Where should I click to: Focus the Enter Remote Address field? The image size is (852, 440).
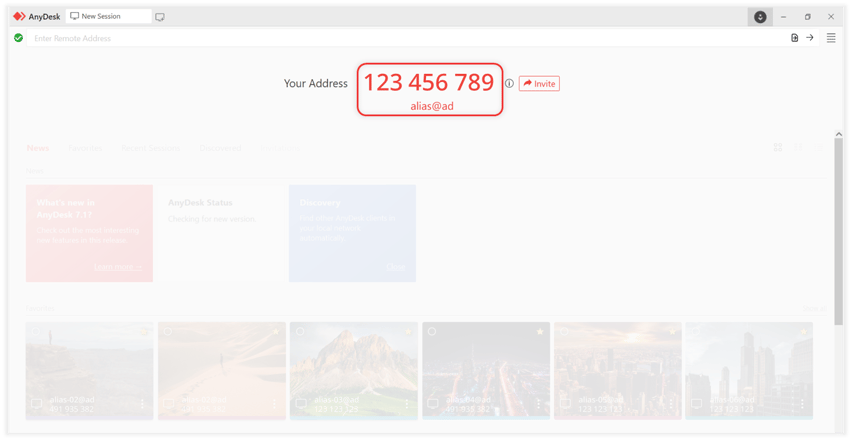pos(408,38)
